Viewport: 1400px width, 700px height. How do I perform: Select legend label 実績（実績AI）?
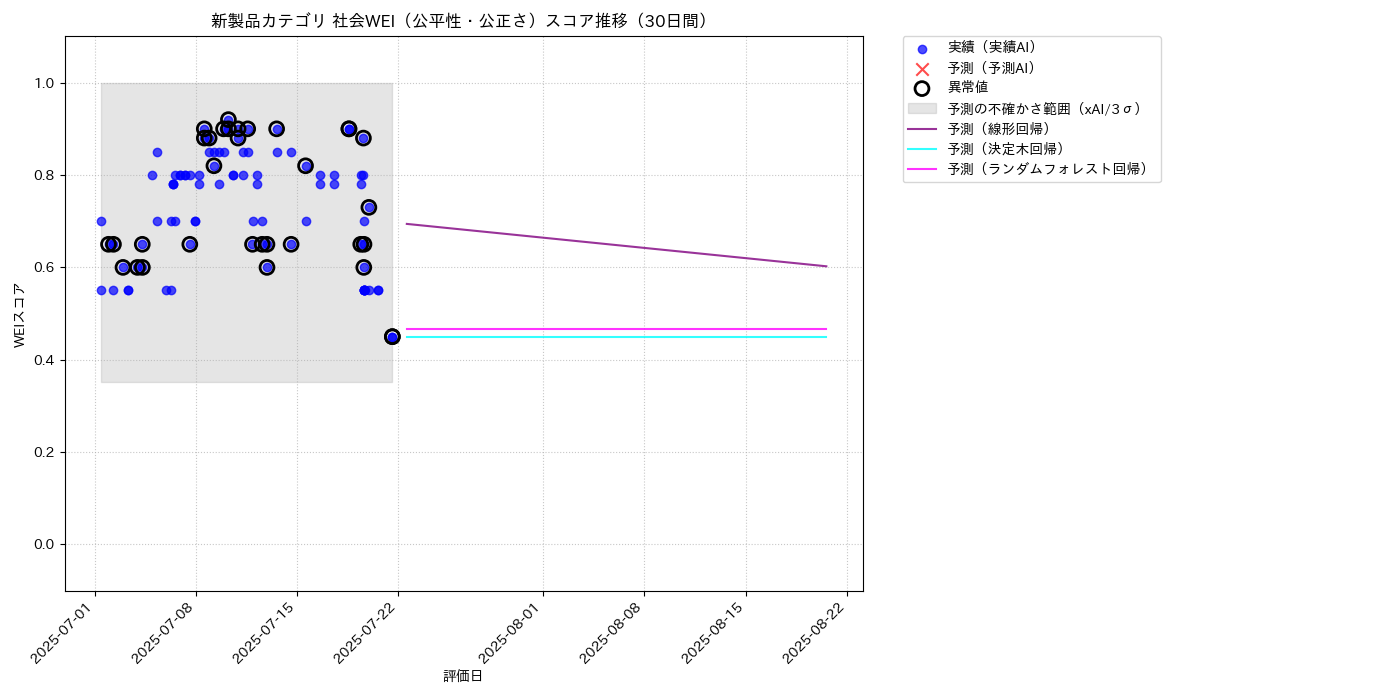[x=995, y=47]
